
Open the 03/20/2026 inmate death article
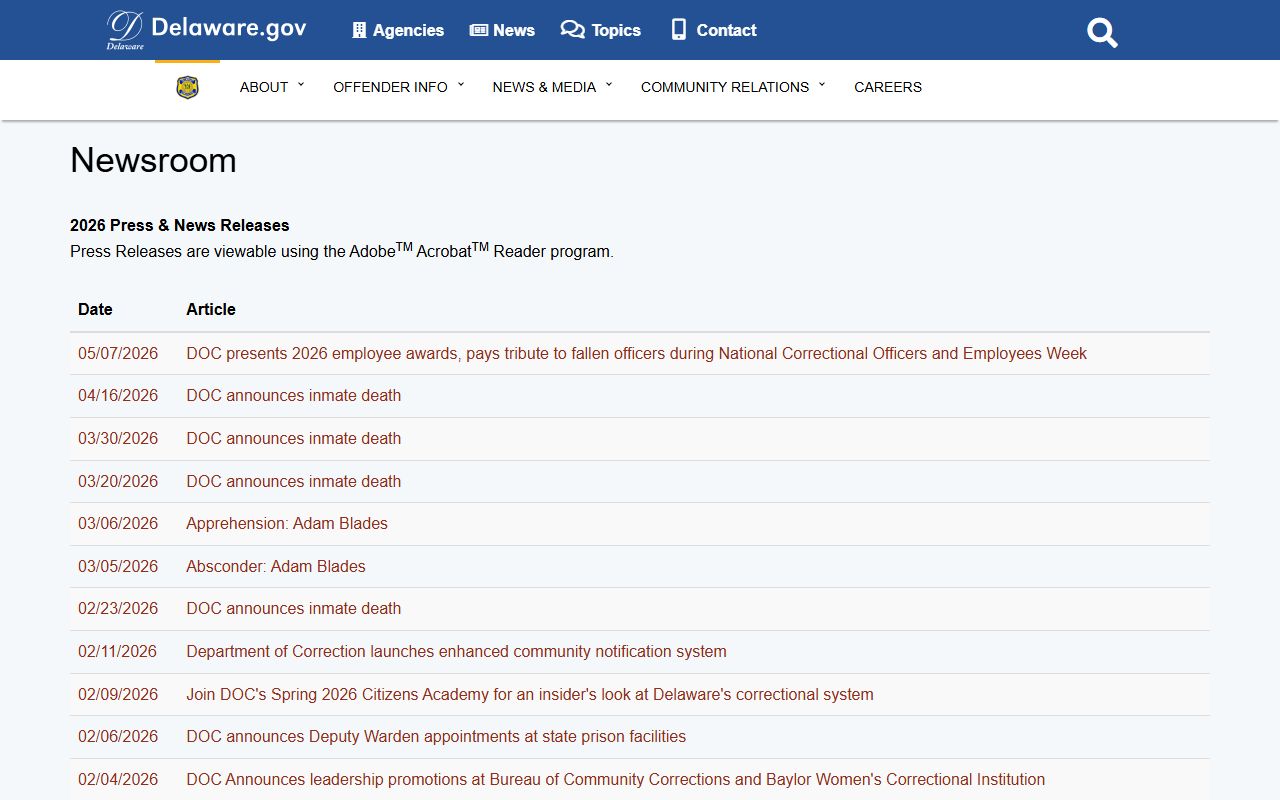point(293,481)
